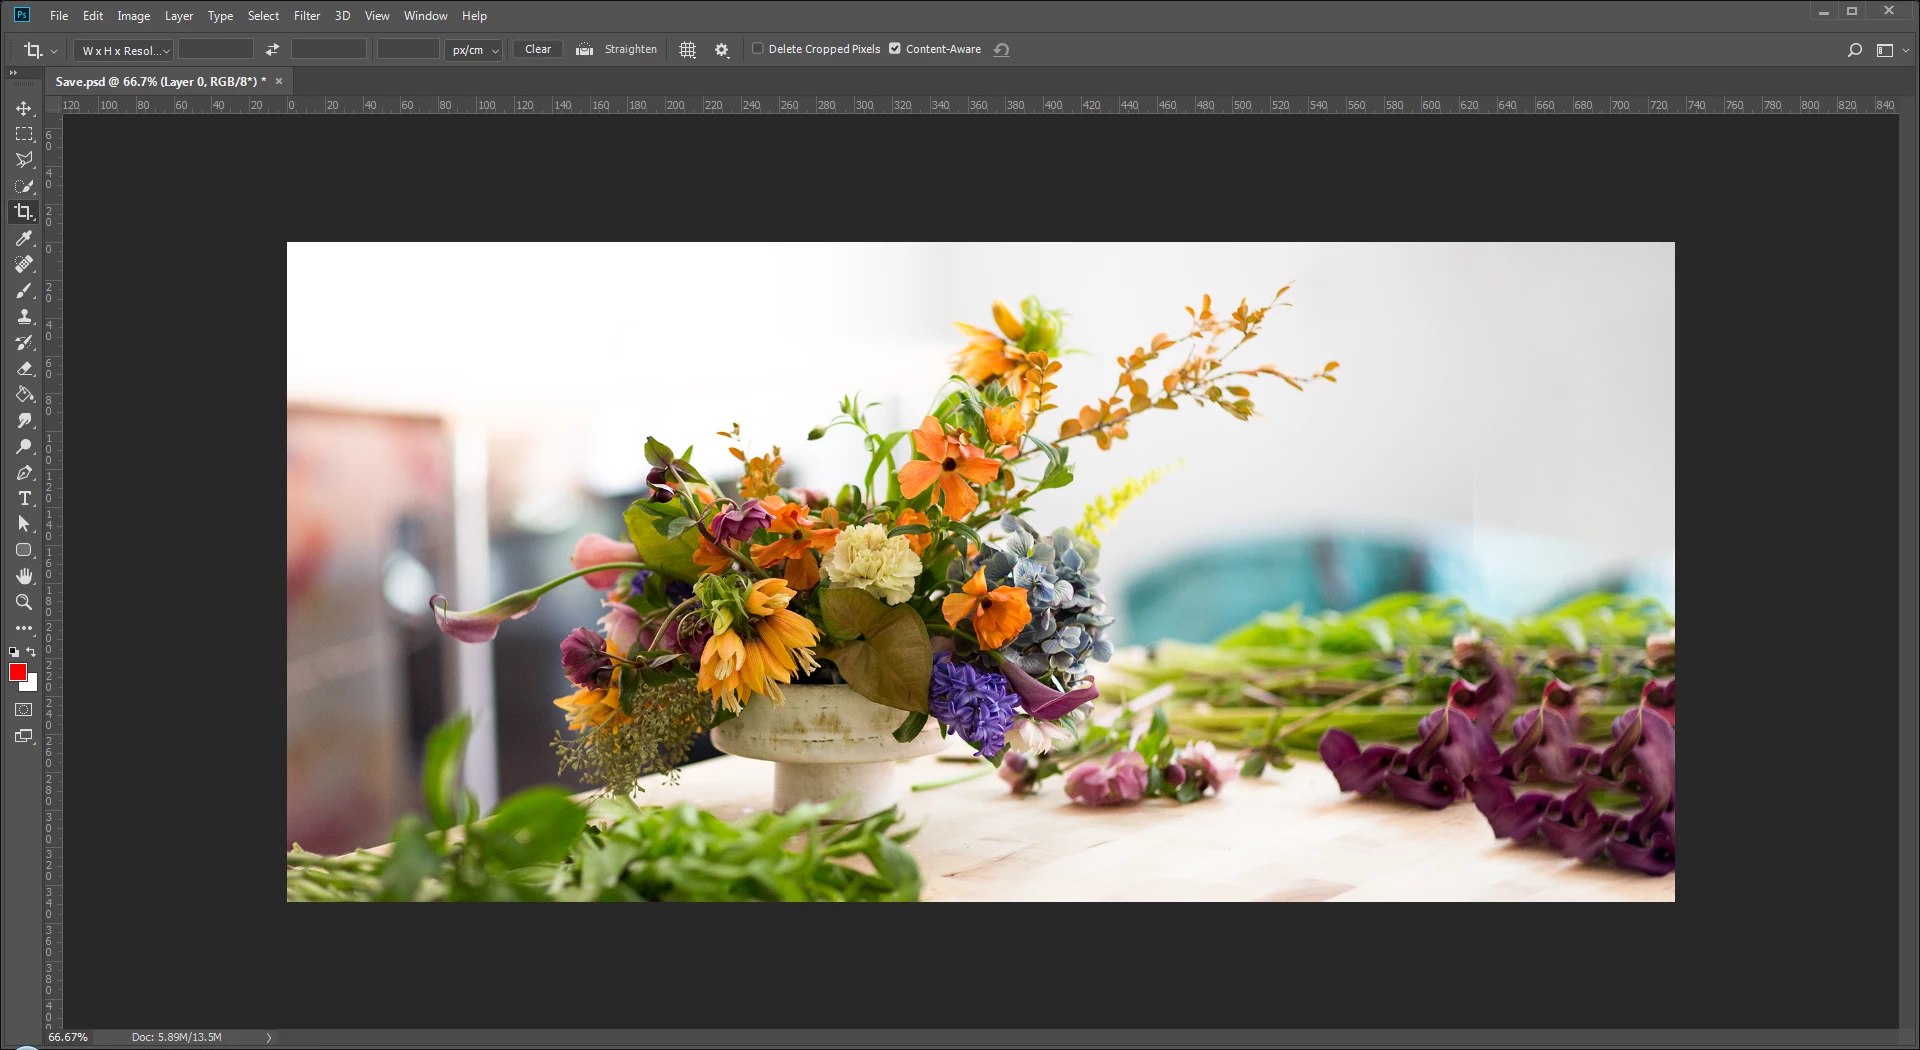Open the Edit Toolbar ellipsis
This screenshot has width=1920, height=1050.
24,628
